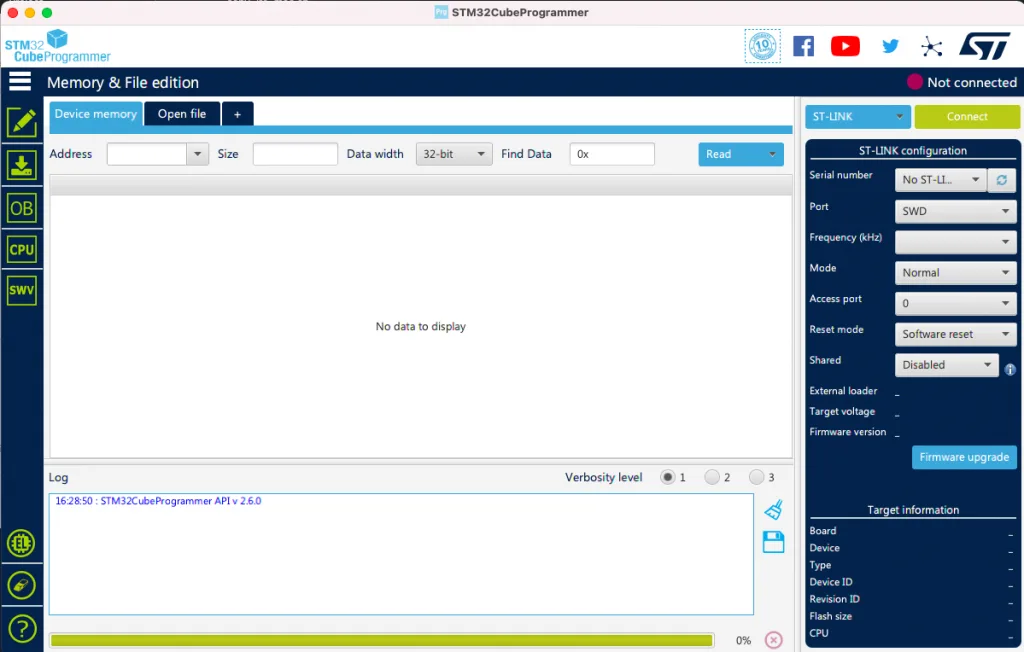Open the Mode Normal dropdown
The width and height of the screenshot is (1024, 652).
(x=955, y=272)
